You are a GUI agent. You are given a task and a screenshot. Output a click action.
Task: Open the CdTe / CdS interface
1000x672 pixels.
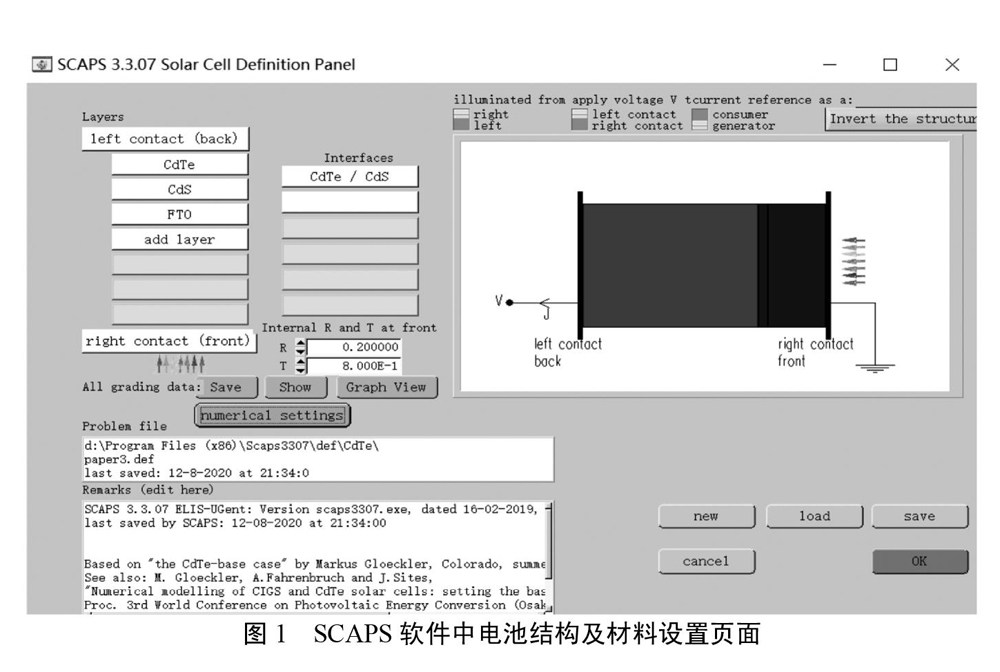349,177
